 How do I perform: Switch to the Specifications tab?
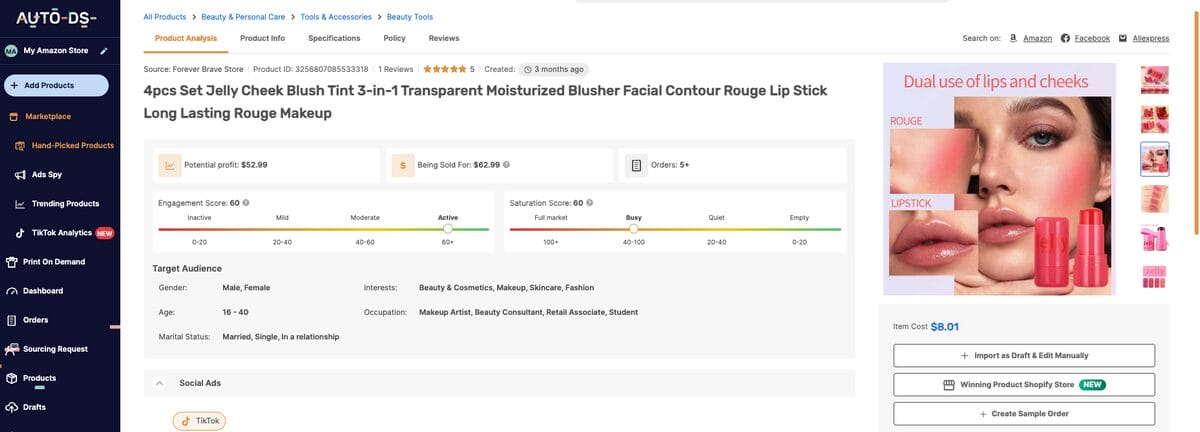[334, 38]
